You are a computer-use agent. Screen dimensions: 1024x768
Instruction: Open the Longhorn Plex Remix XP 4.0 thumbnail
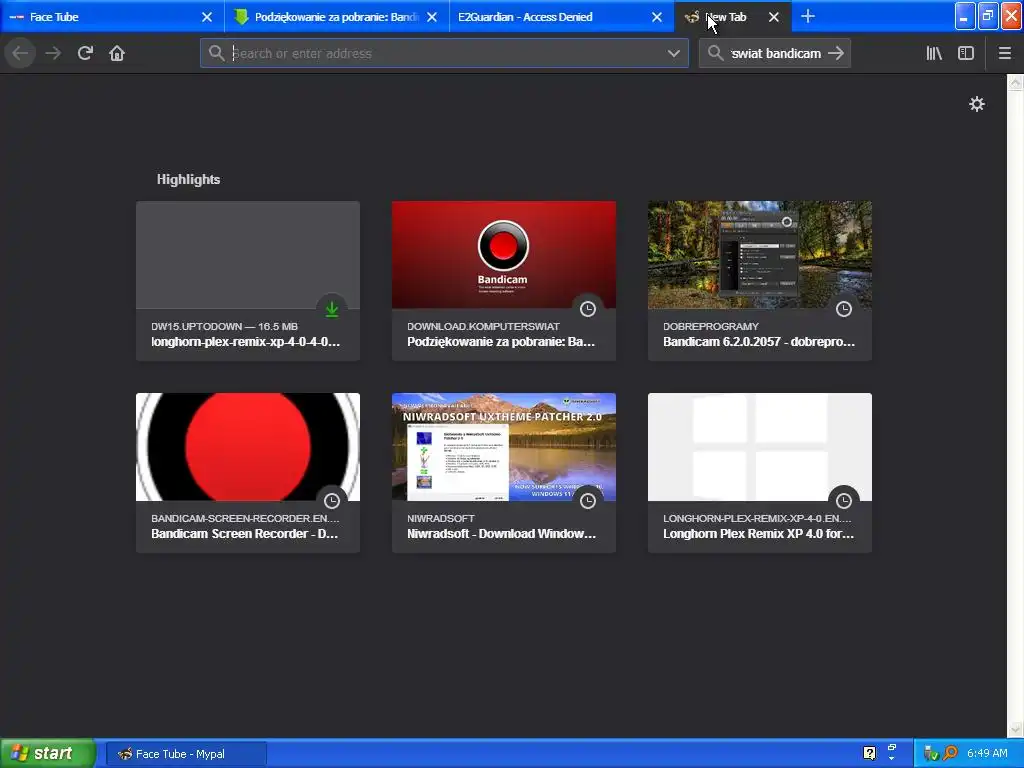click(x=760, y=447)
